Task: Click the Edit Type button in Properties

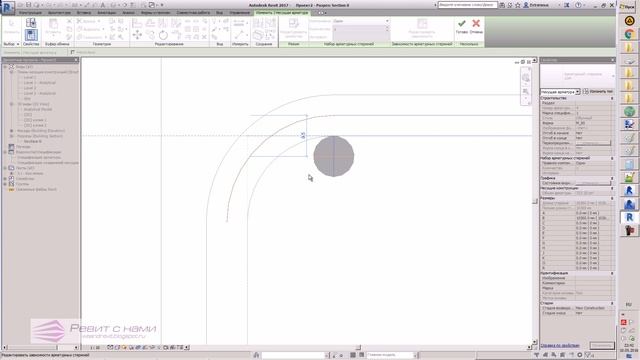Action: pos(598,92)
